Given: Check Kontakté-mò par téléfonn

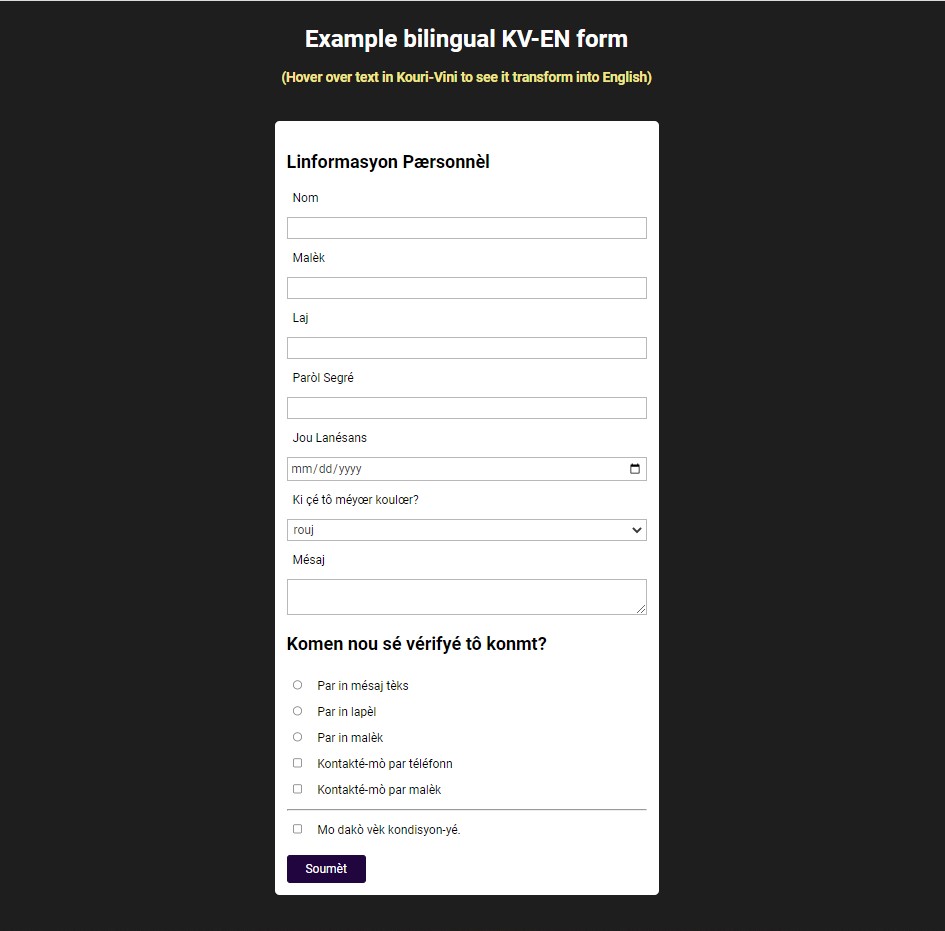Looking at the screenshot, I should [297, 762].
